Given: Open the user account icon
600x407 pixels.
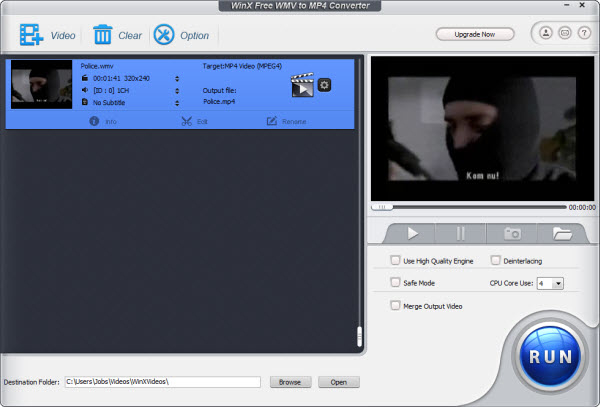Looking at the screenshot, I should (546, 33).
